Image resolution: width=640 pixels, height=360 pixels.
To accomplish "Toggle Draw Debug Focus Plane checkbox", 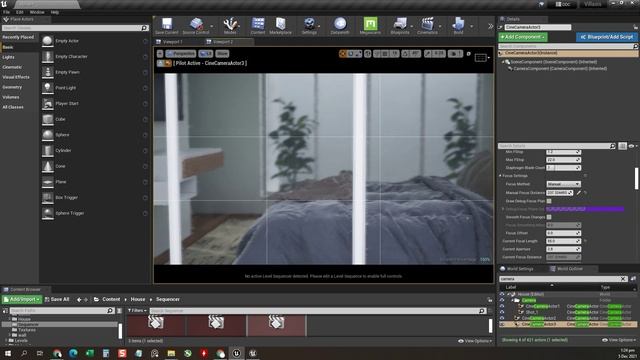I will pos(549,201).
